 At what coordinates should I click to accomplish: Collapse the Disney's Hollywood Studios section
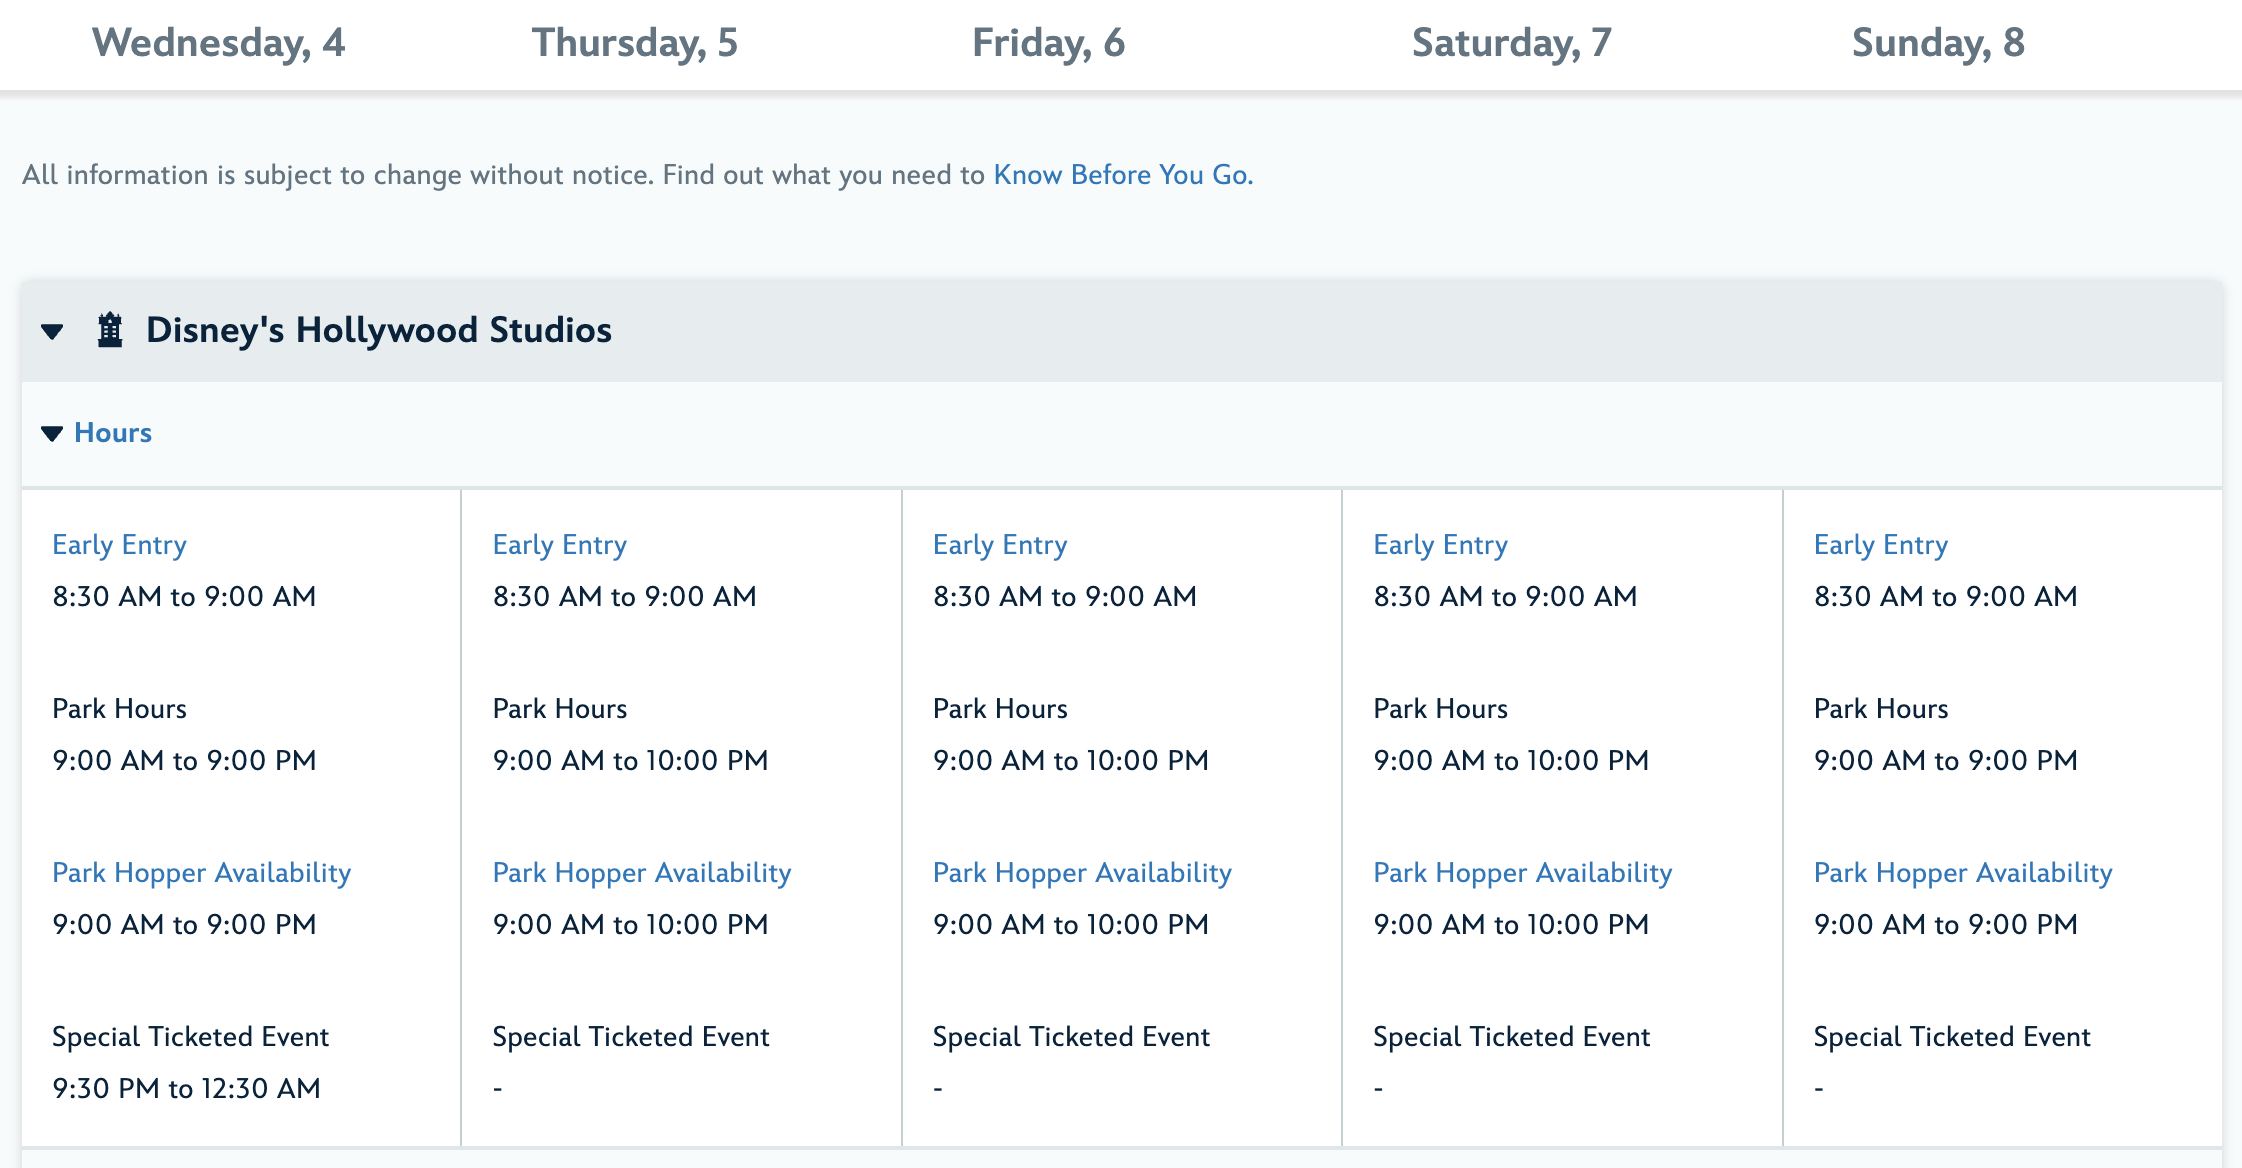pyautogui.click(x=53, y=331)
